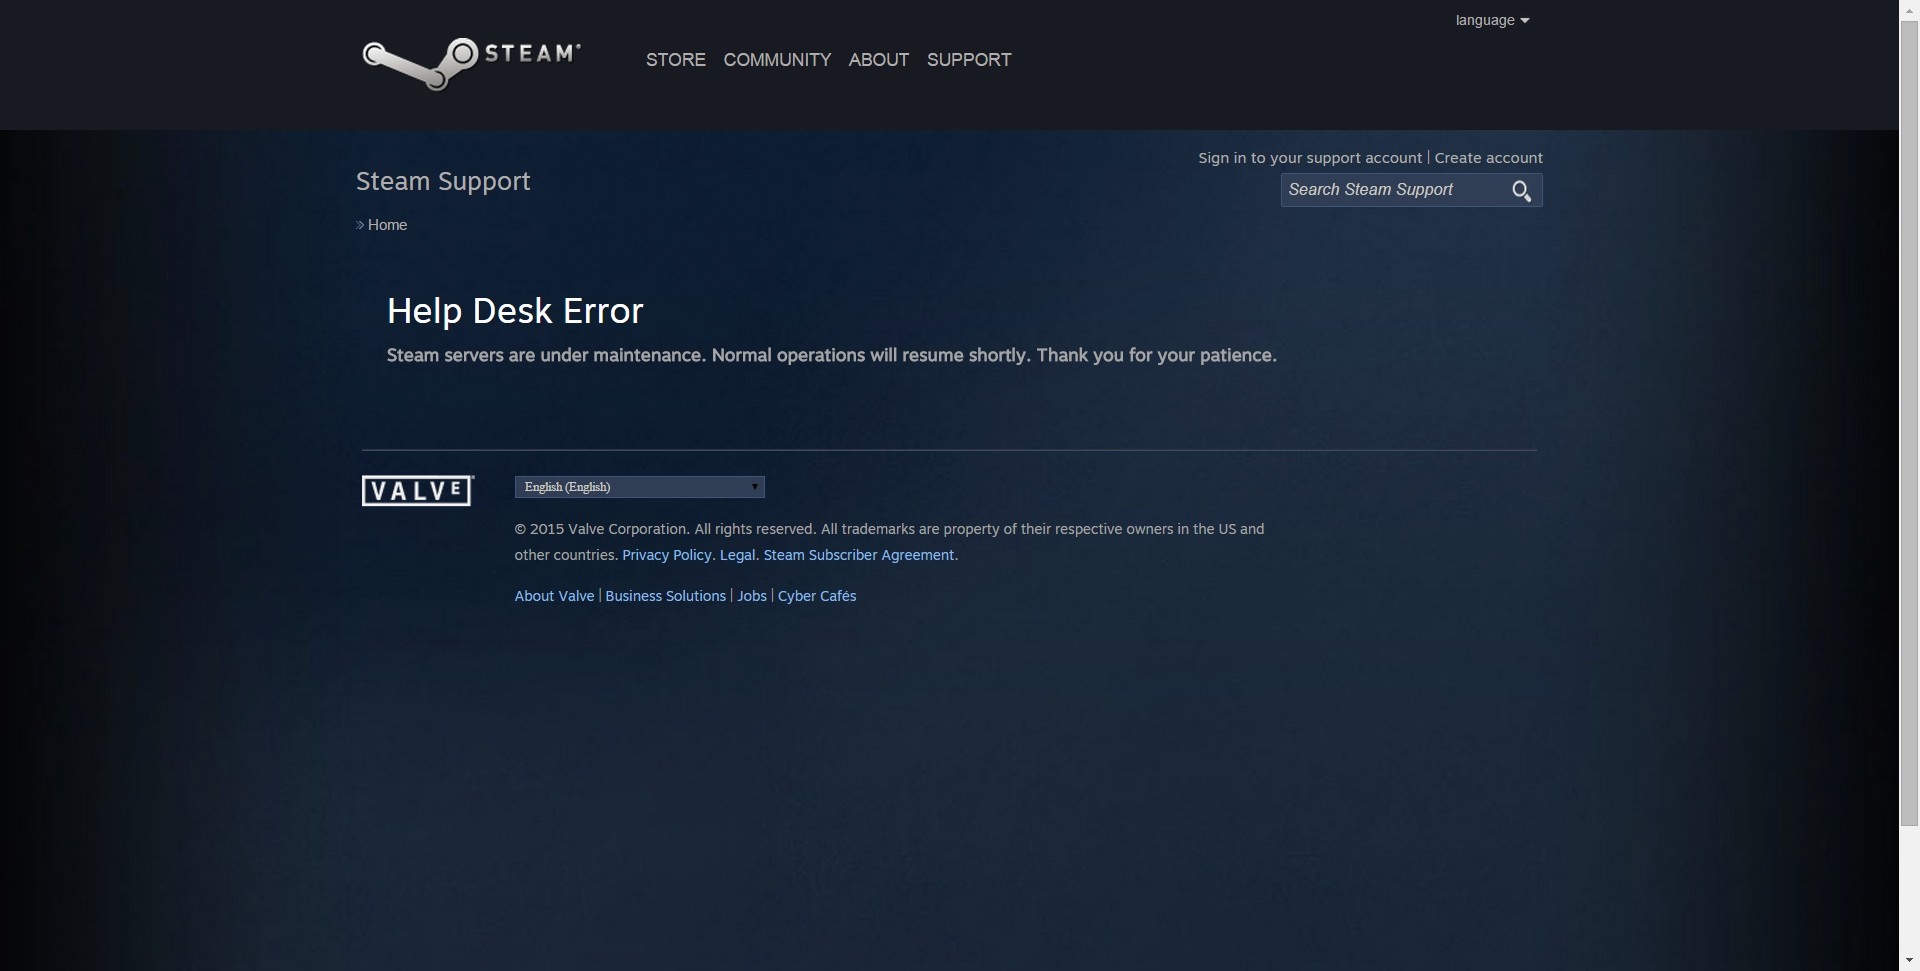Open the Steam Subscriber Agreement
1920x971 pixels.
[859, 555]
